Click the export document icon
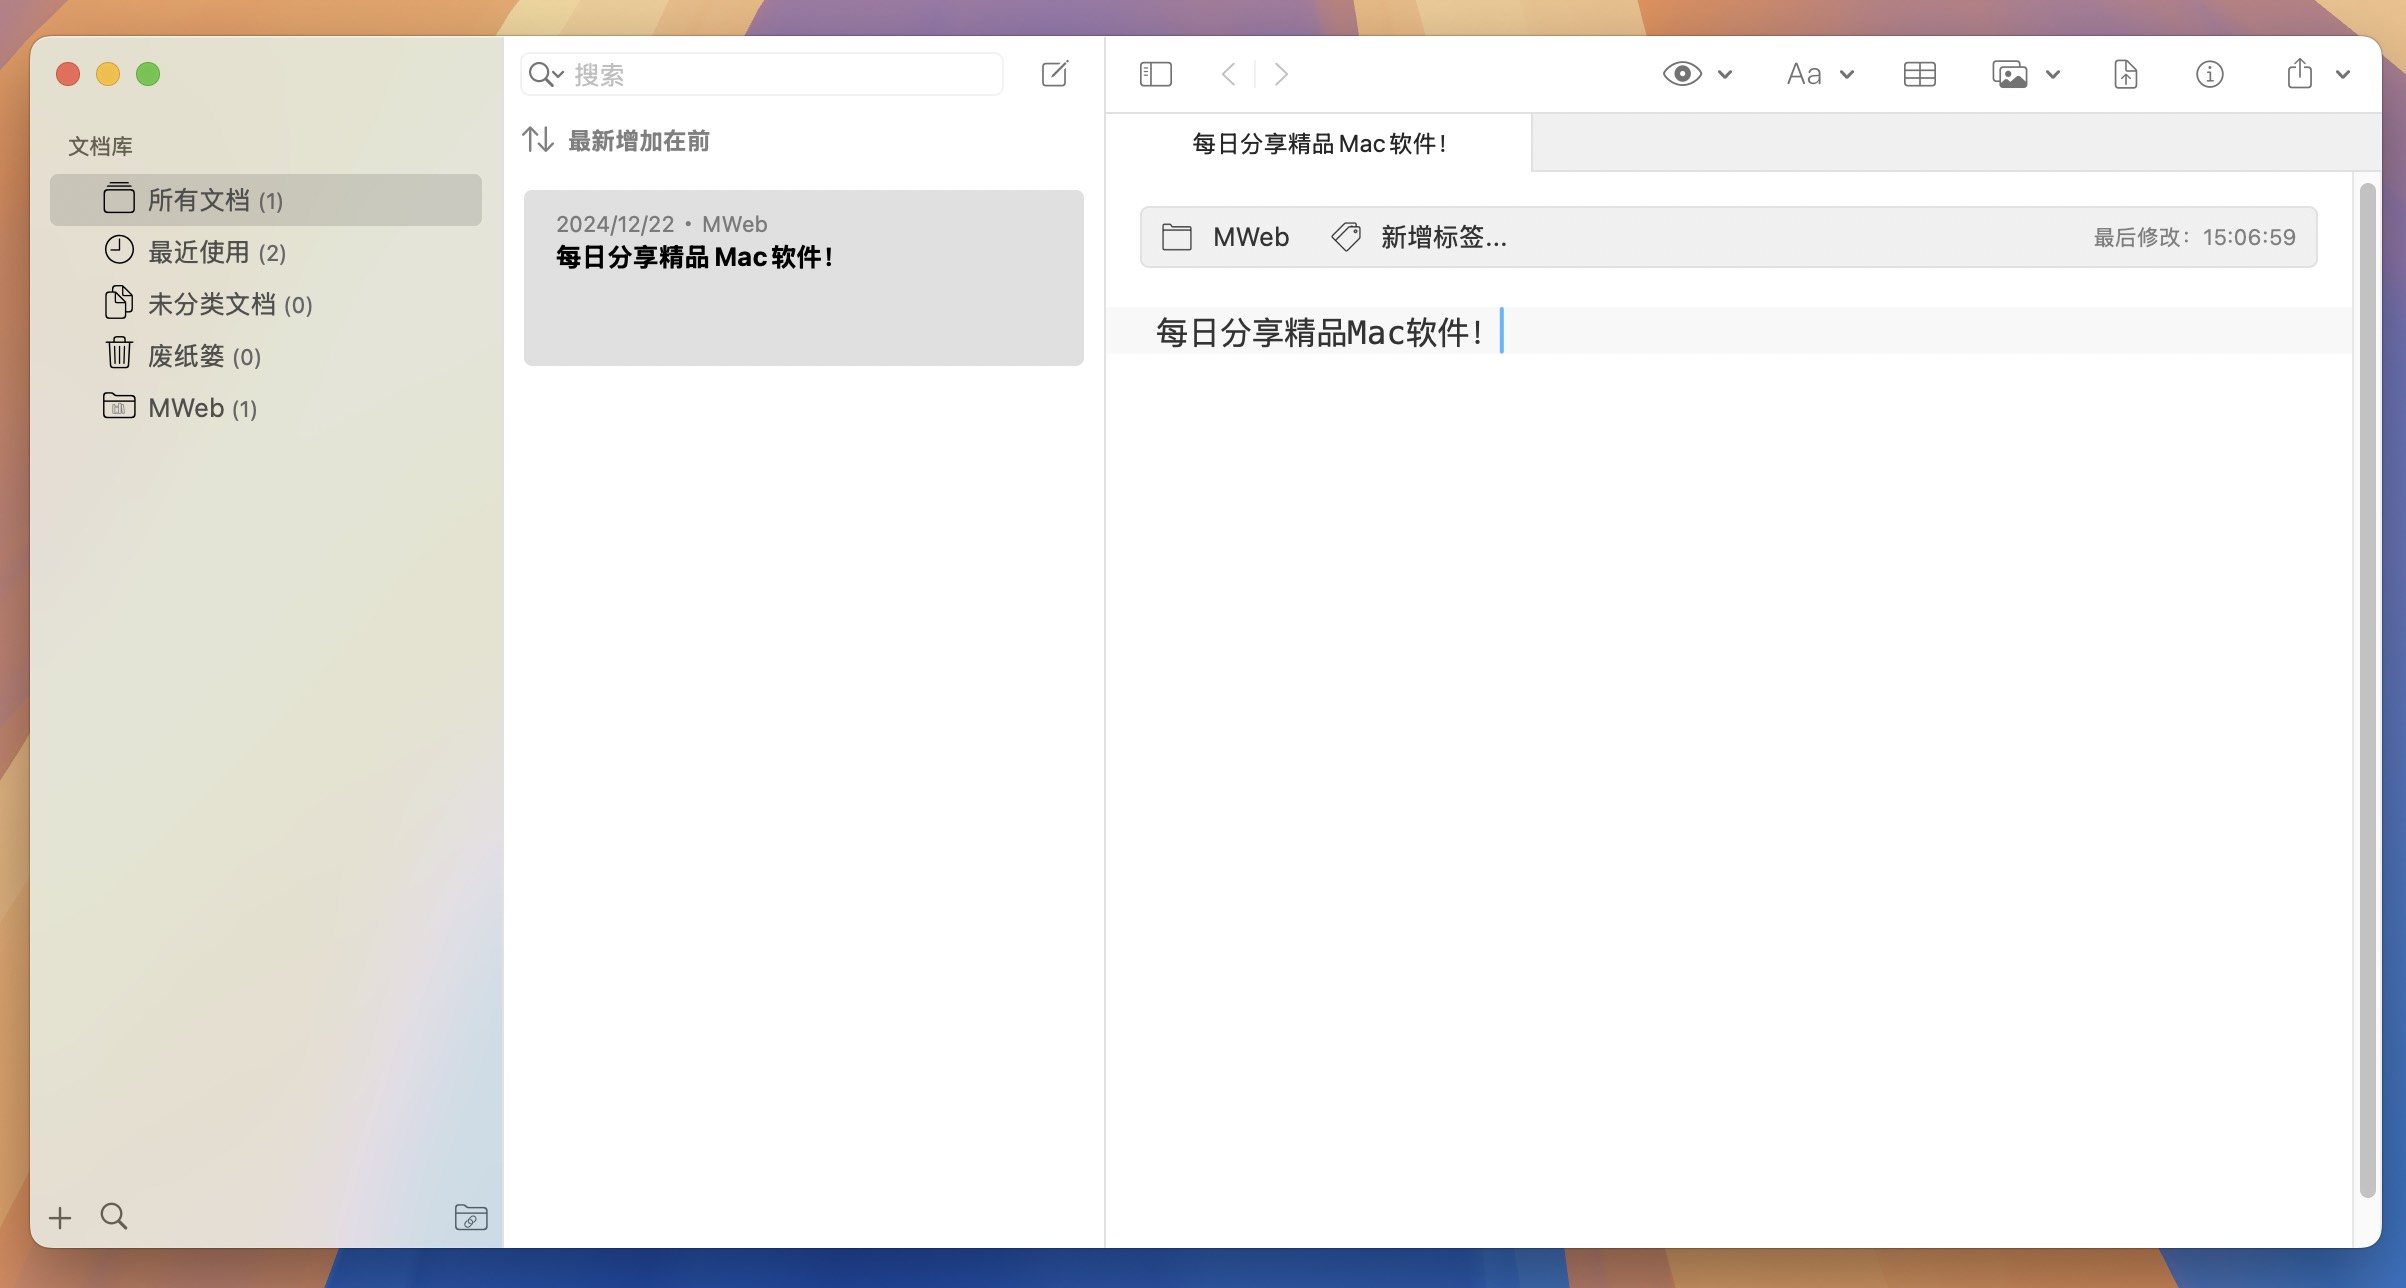The width and height of the screenshot is (2406, 1288). click(x=2125, y=74)
